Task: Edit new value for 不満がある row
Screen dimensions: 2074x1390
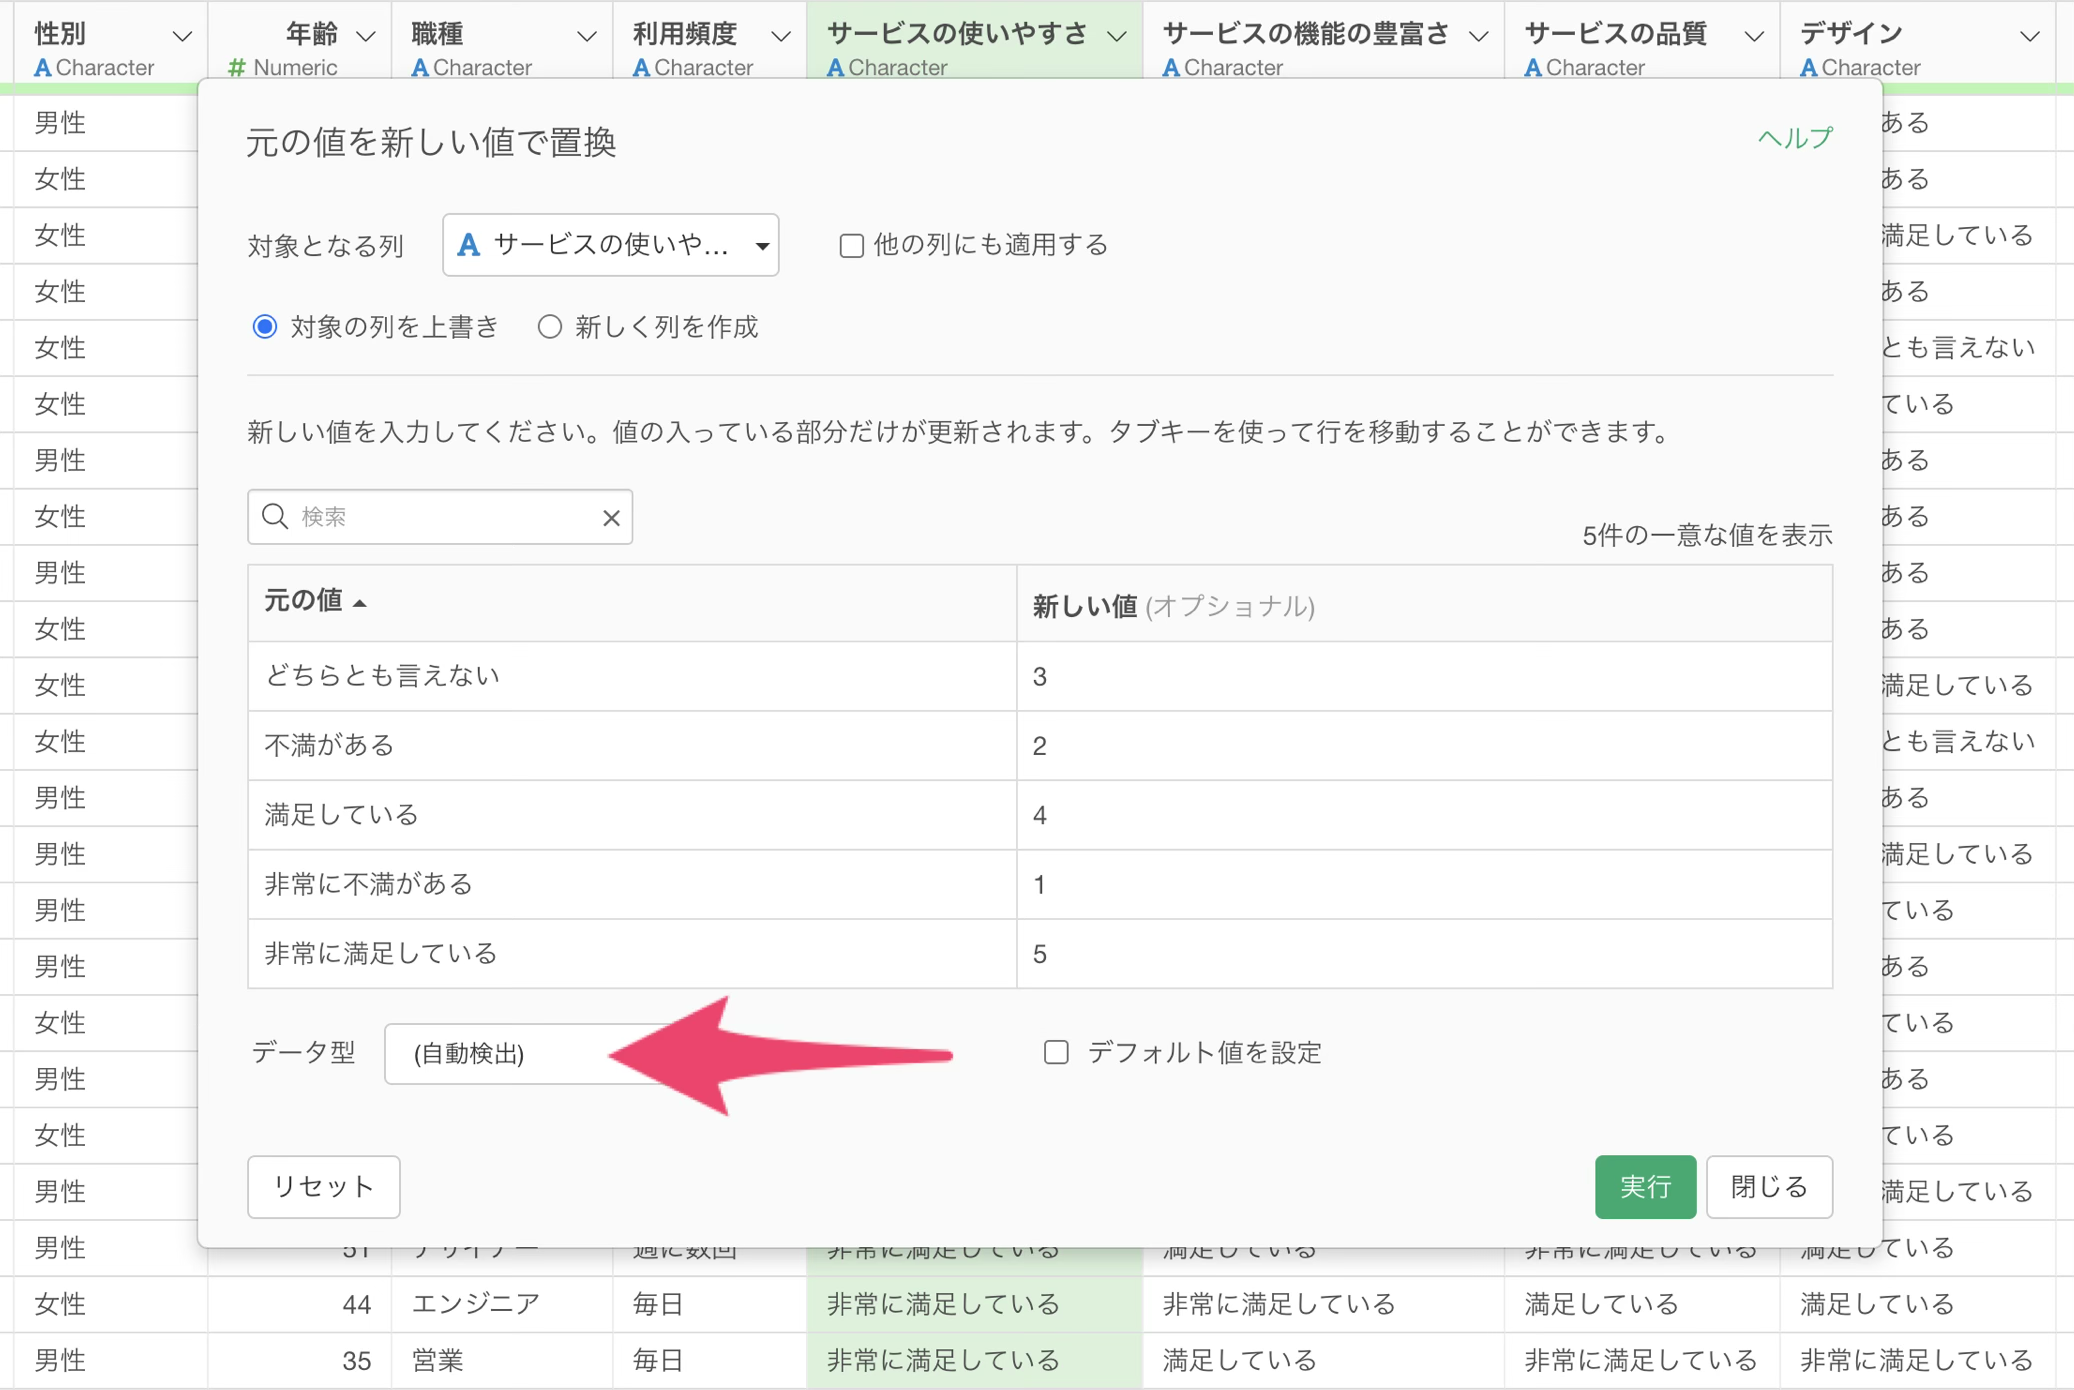Action: 1424,746
